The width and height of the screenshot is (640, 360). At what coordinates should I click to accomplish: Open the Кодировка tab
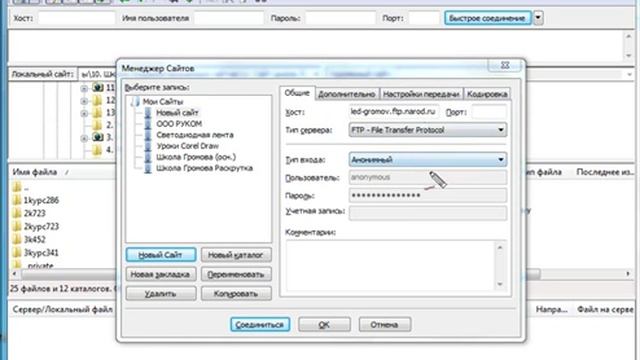(487, 94)
